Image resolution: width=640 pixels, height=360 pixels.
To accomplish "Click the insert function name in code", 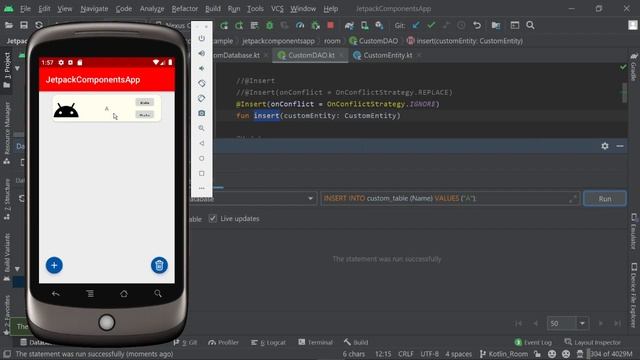I will 267,116.
